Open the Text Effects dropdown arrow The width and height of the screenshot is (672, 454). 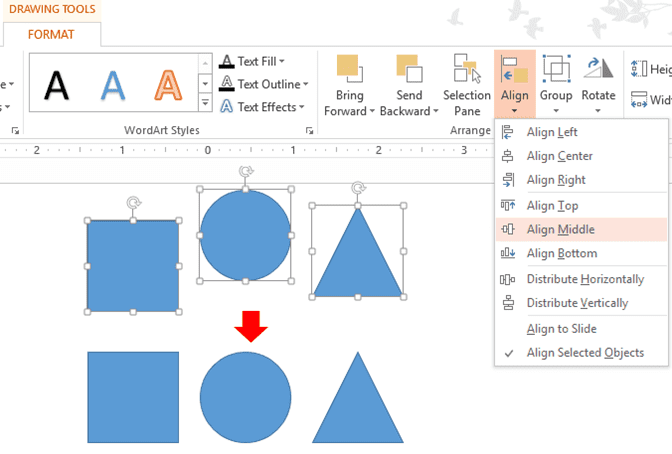coord(302,107)
